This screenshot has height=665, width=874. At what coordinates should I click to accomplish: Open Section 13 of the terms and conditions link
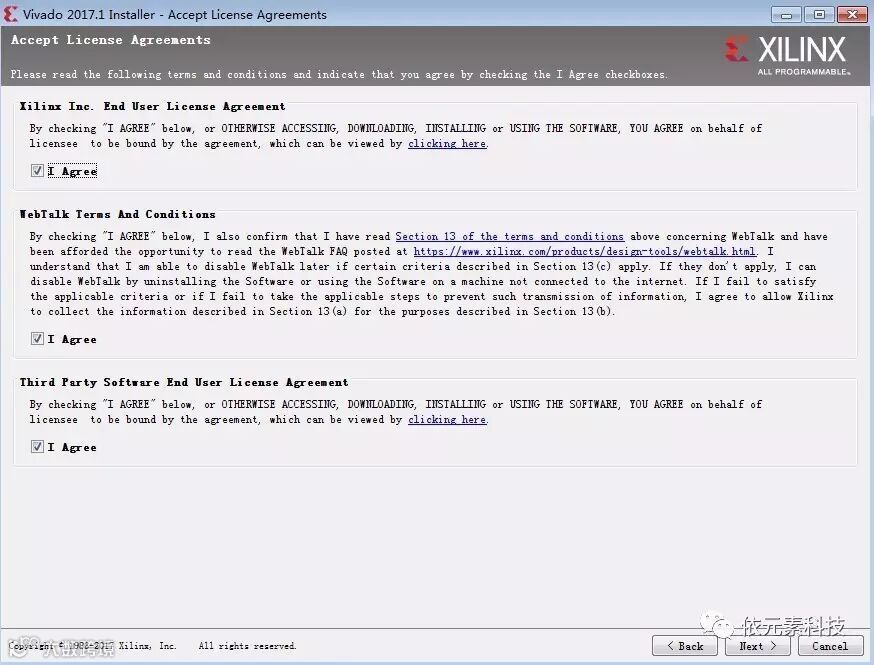[x=509, y=236]
